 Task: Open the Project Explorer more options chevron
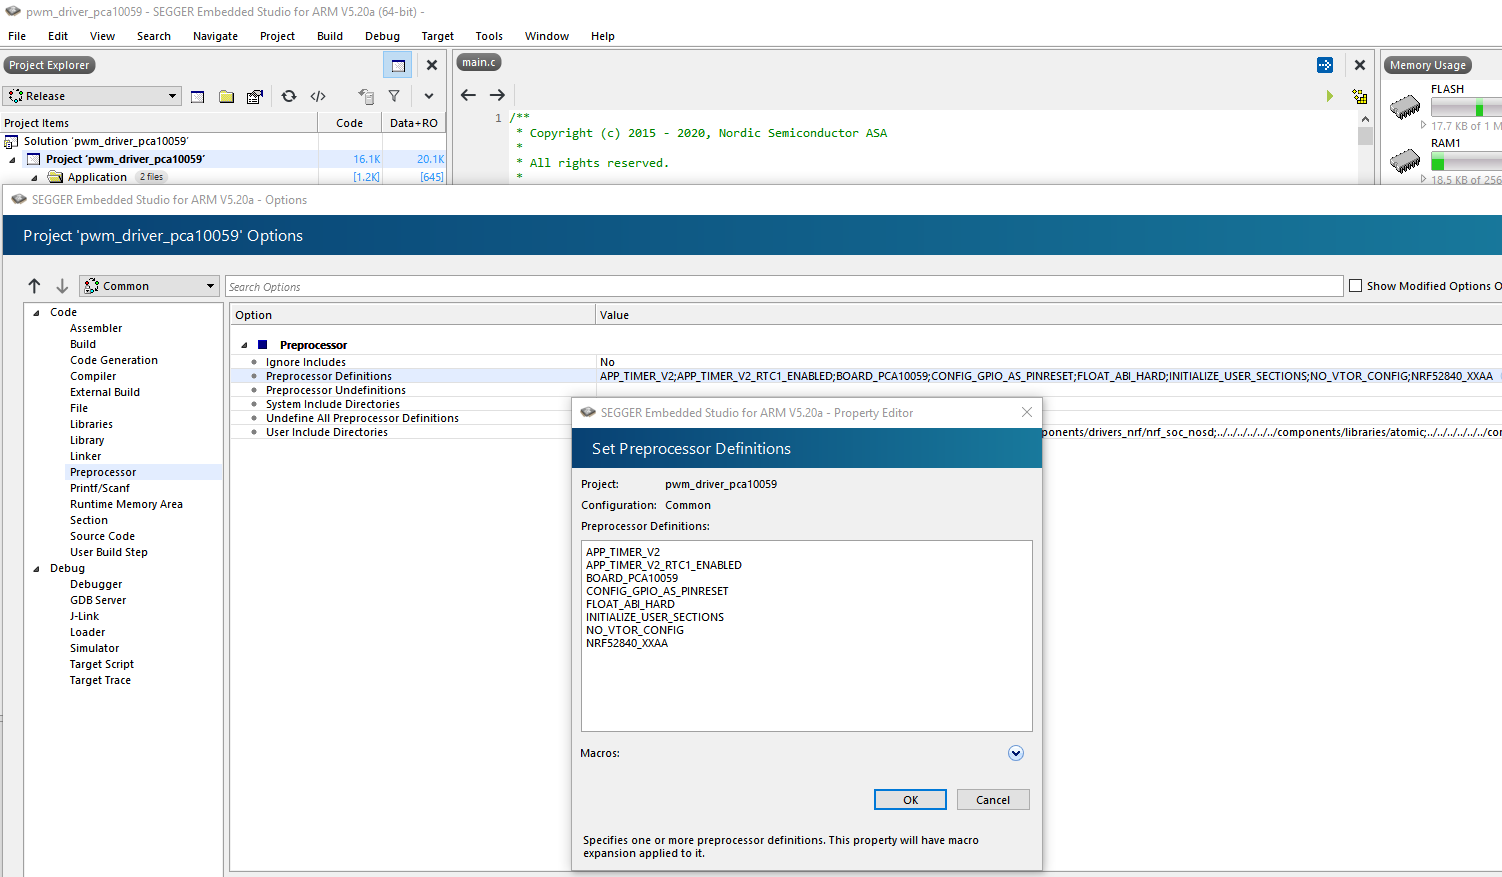(x=429, y=97)
